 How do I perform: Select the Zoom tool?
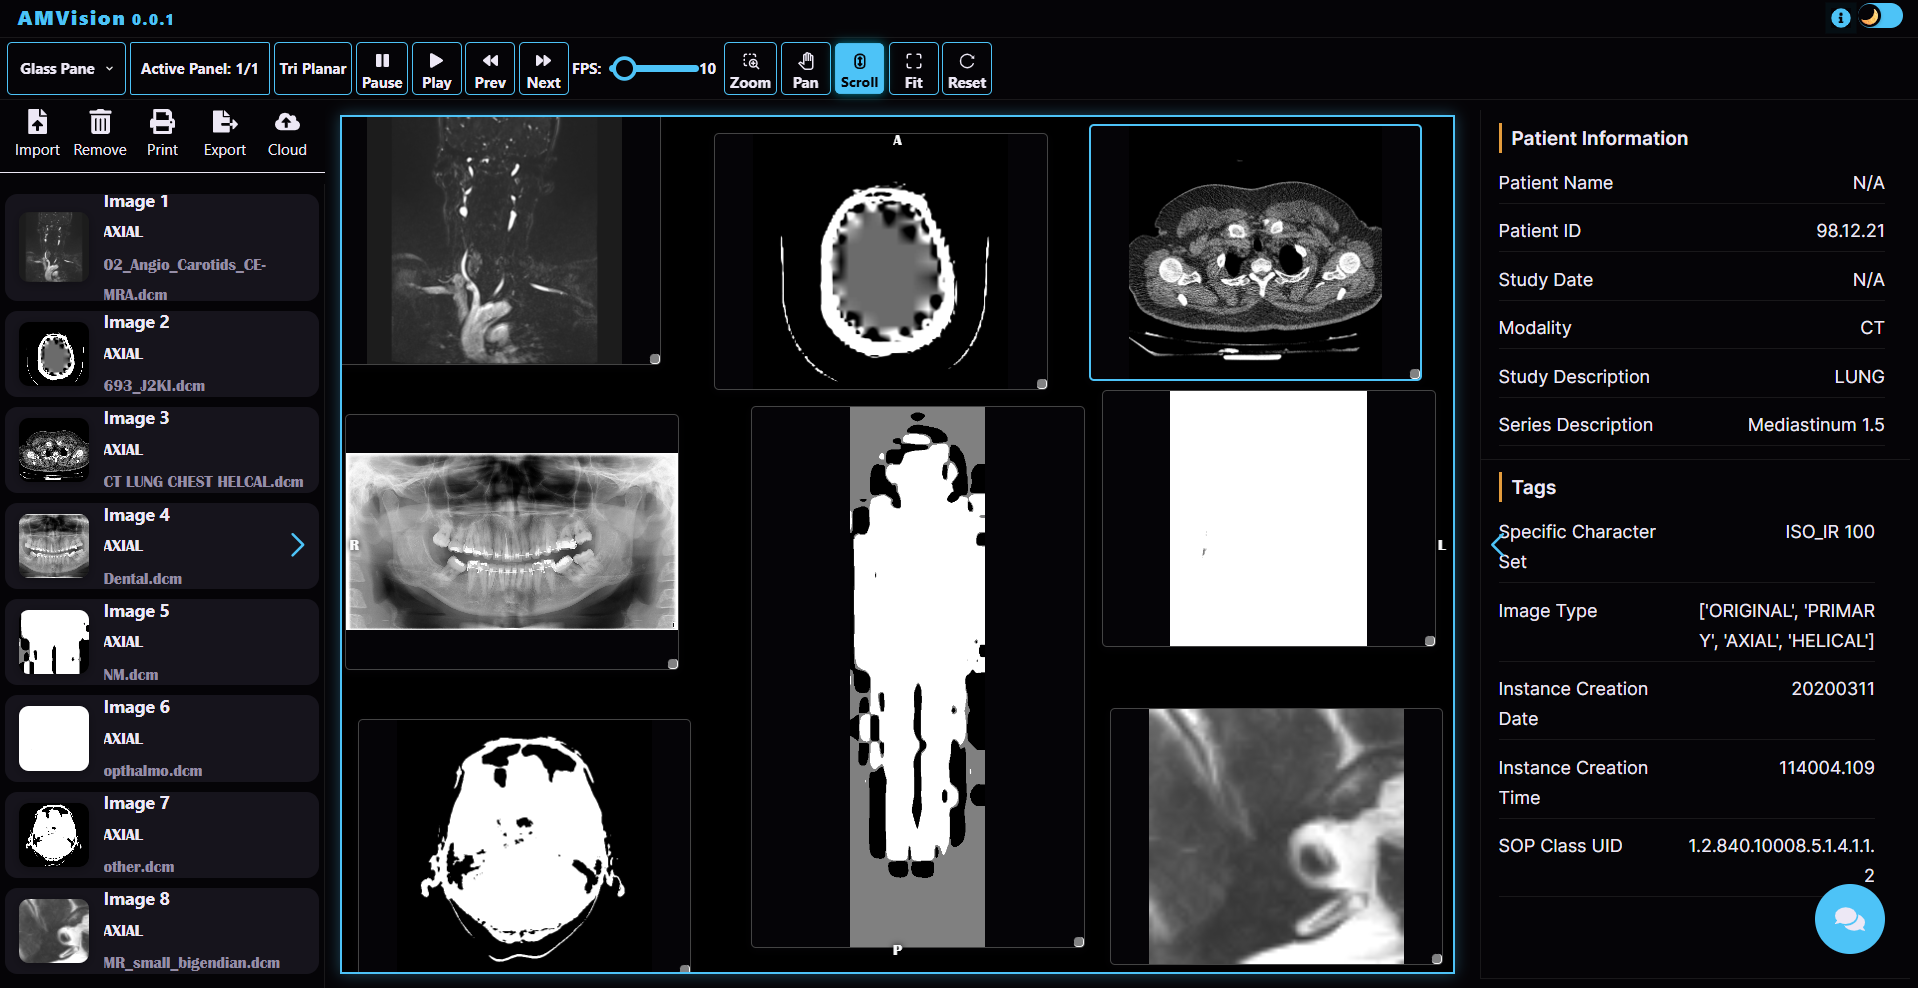click(x=750, y=69)
